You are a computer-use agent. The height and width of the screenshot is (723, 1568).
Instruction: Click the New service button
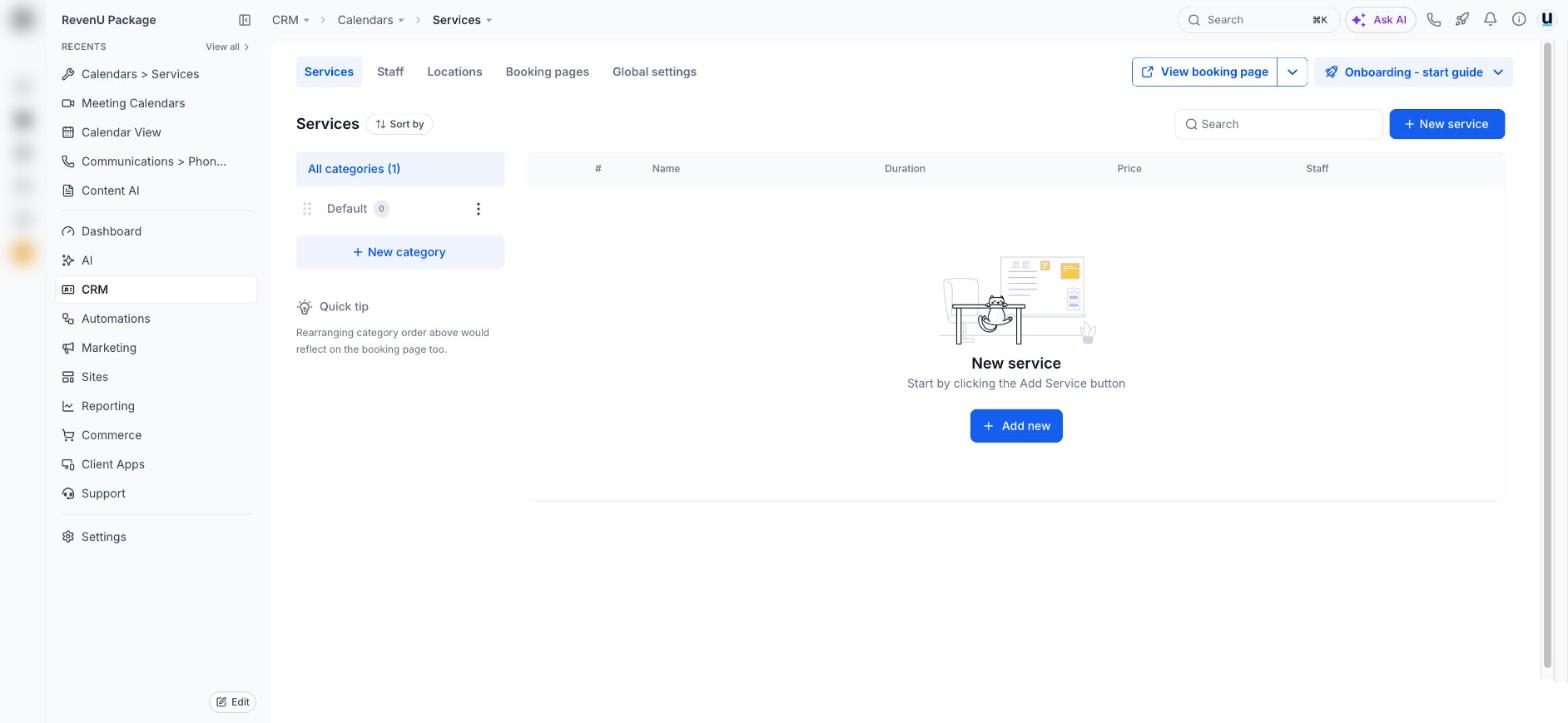[x=1446, y=124]
